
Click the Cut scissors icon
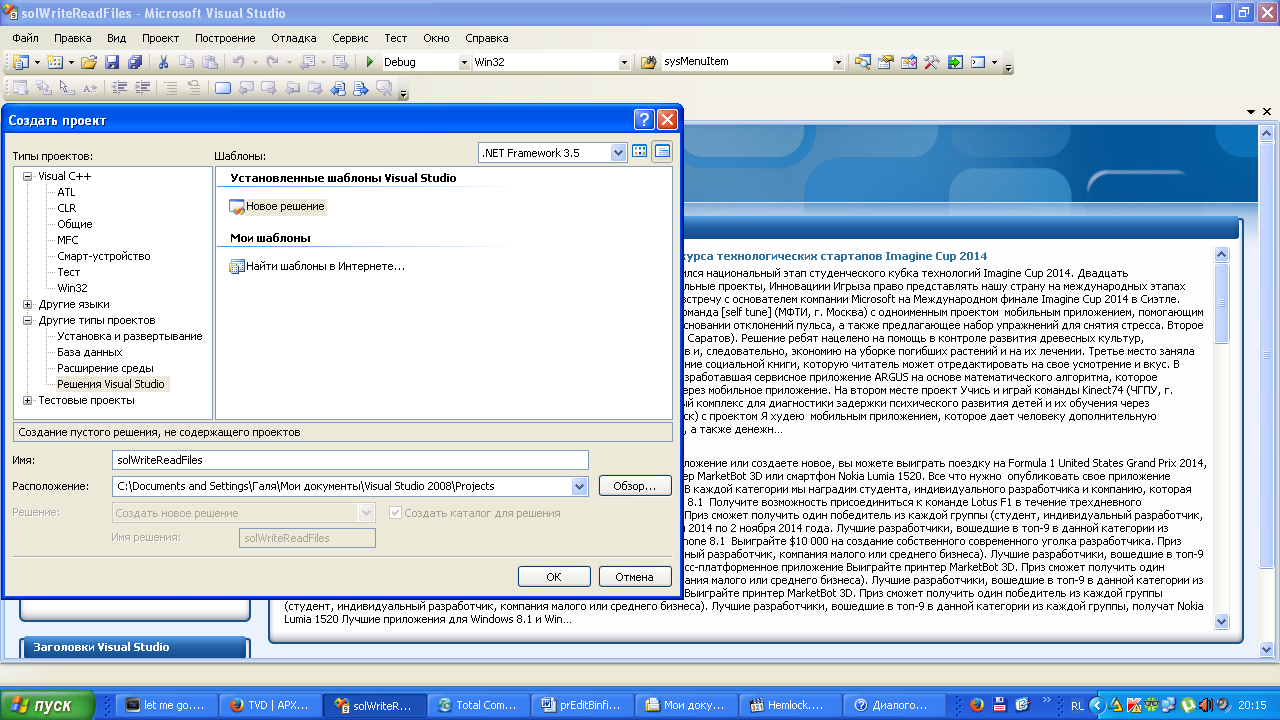(x=164, y=62)
